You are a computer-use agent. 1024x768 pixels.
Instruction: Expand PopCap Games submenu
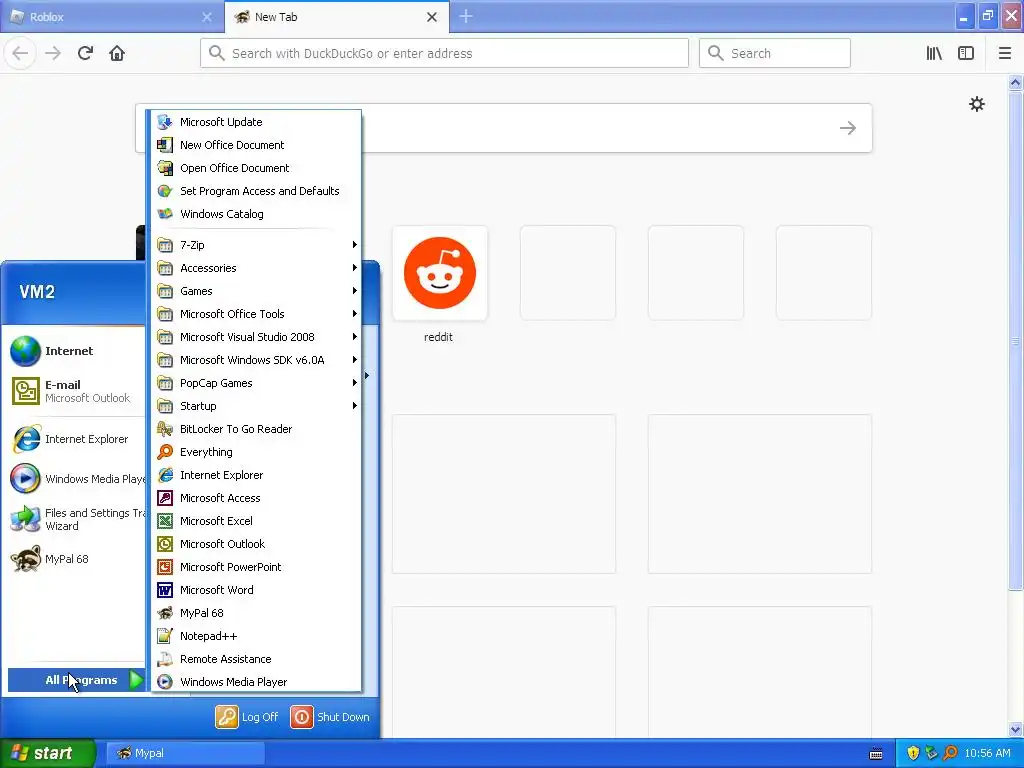(x=256, y=383)
